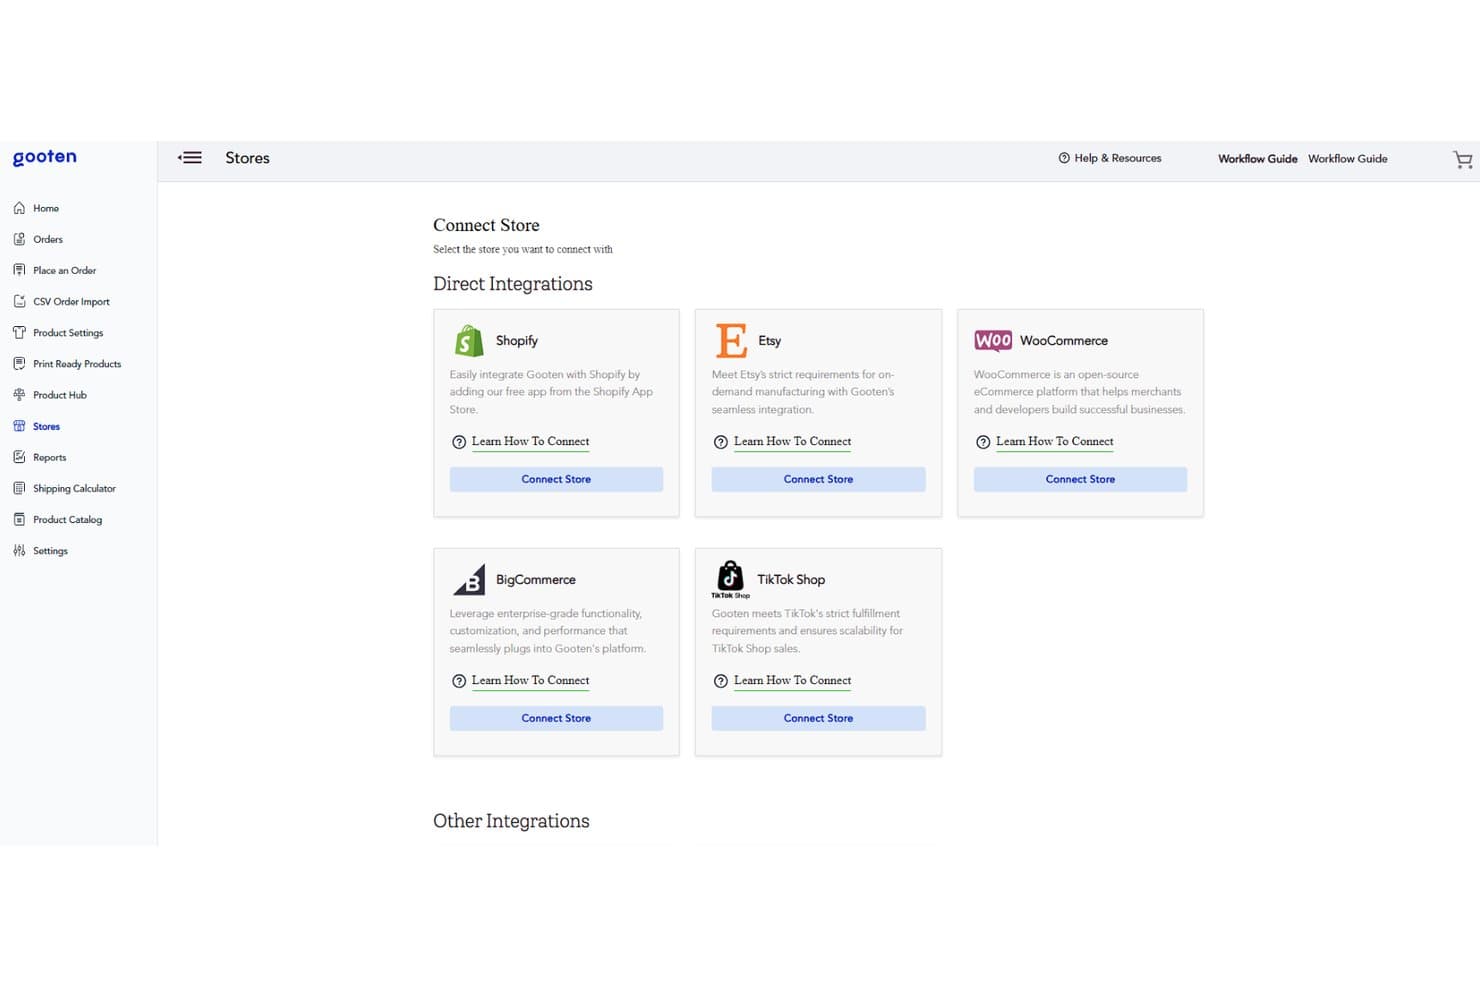This screenshot has width=1480, height=987.
Task: Click the WooCommerce logo icon
Action: (993, 341)
